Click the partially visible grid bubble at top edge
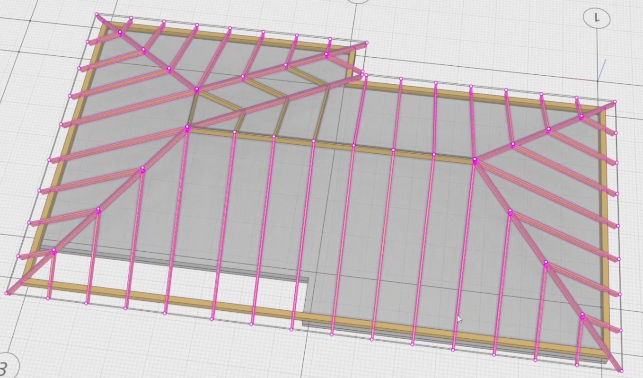The height and width of the screenshot is (378, 643). coord(358,2)
